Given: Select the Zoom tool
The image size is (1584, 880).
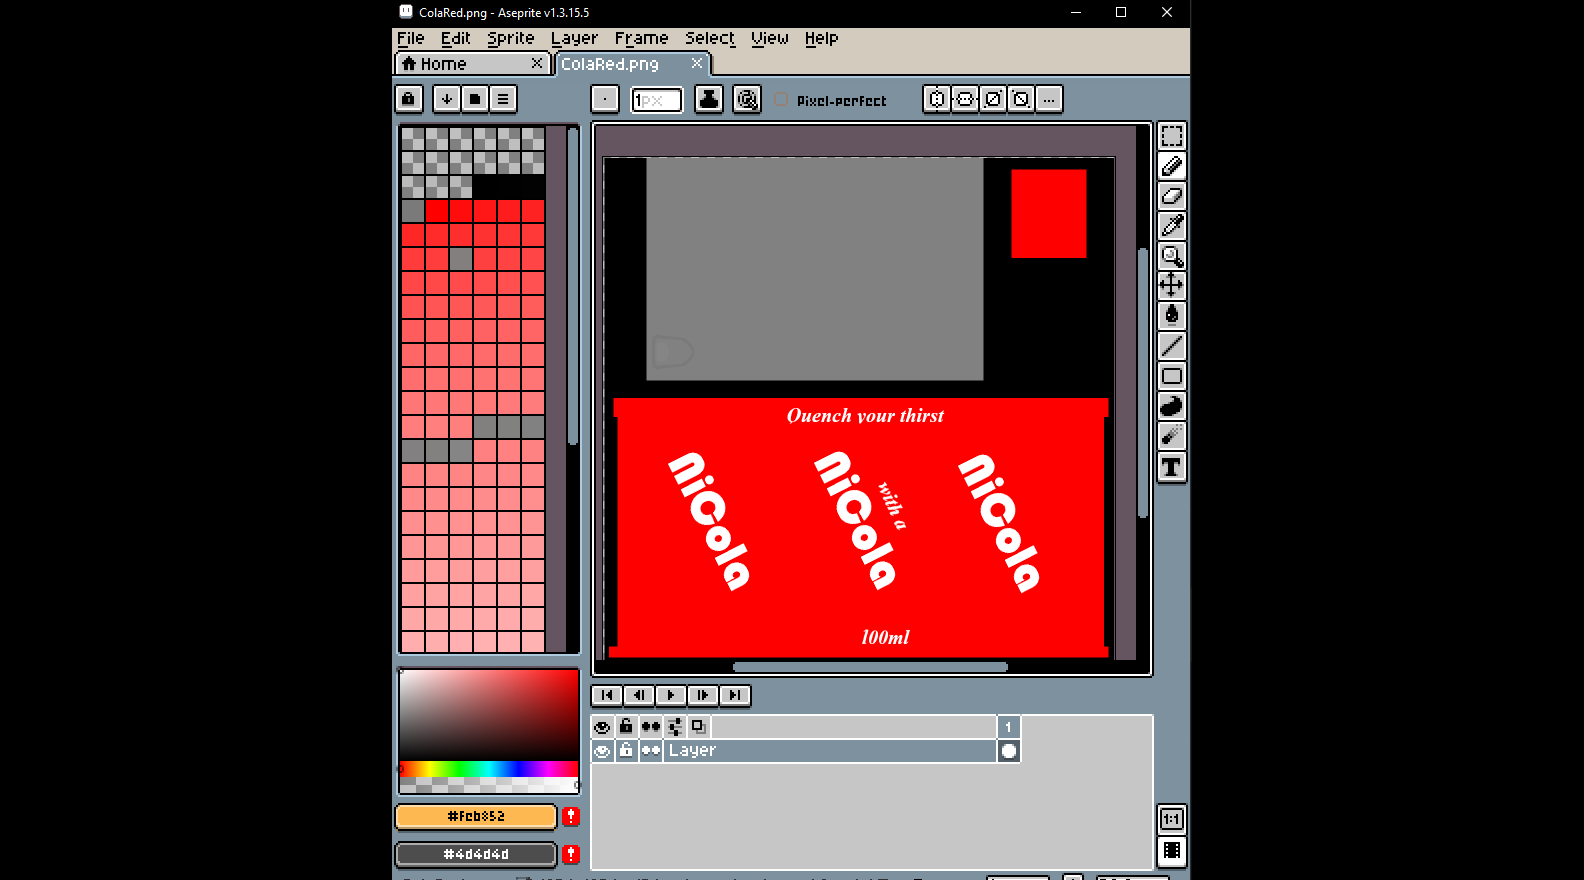Looking at the screenshot, I should click(x=1171, y=256).
